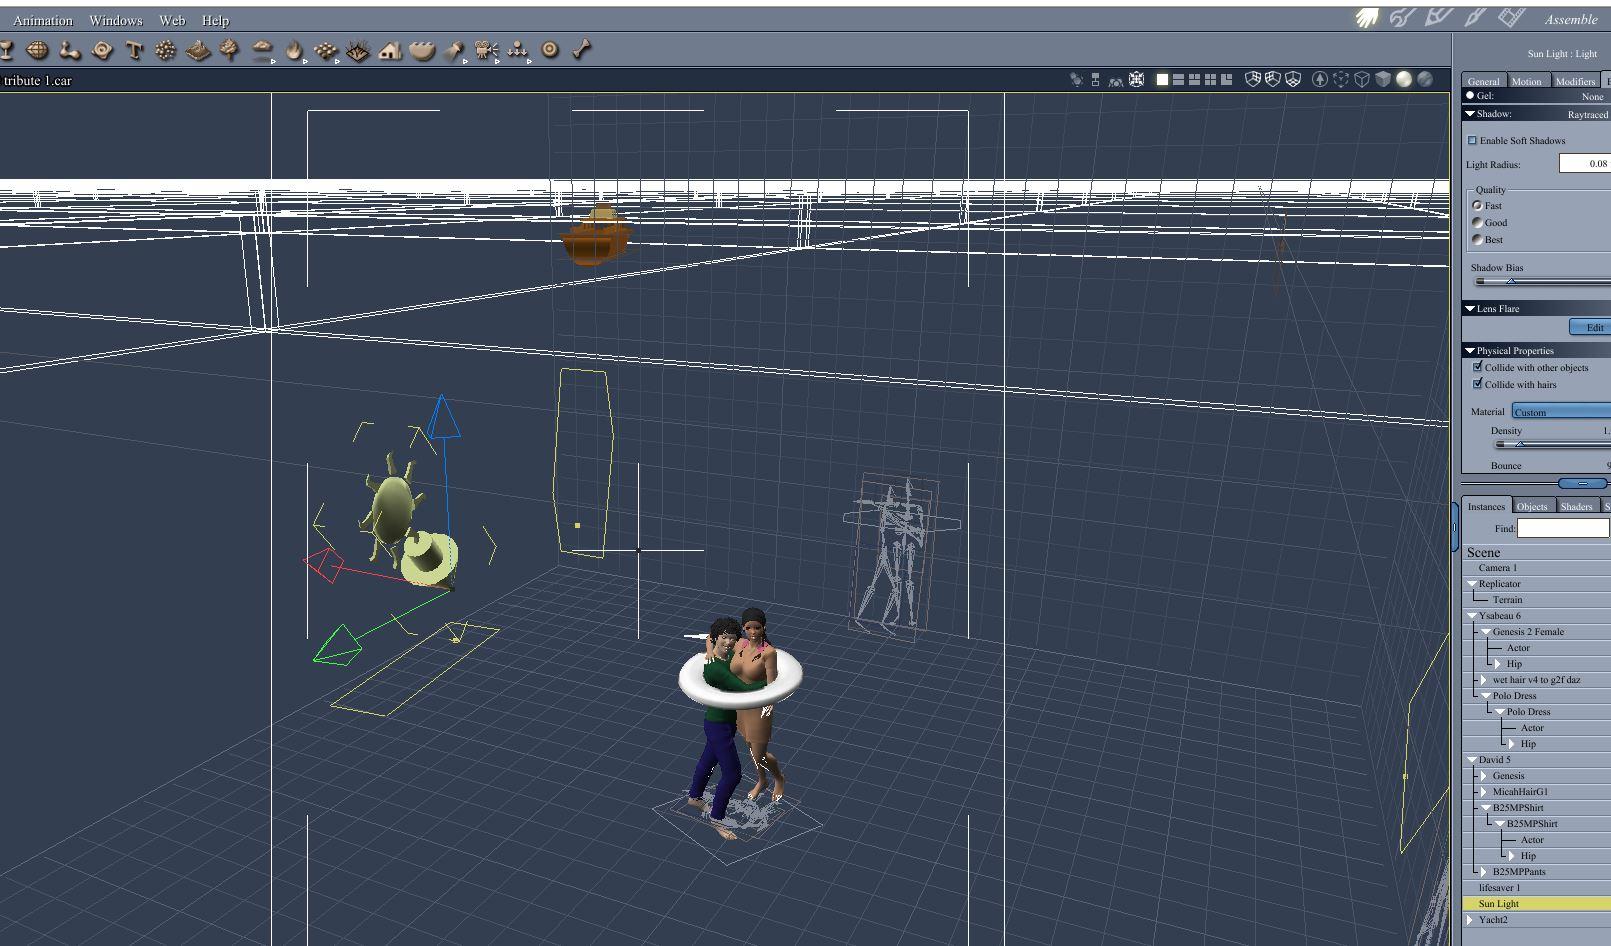The height and width of the screenshot is (946, 1611).
Task: Uncheck Collide with hairs
Action: tap(1477, 384)
